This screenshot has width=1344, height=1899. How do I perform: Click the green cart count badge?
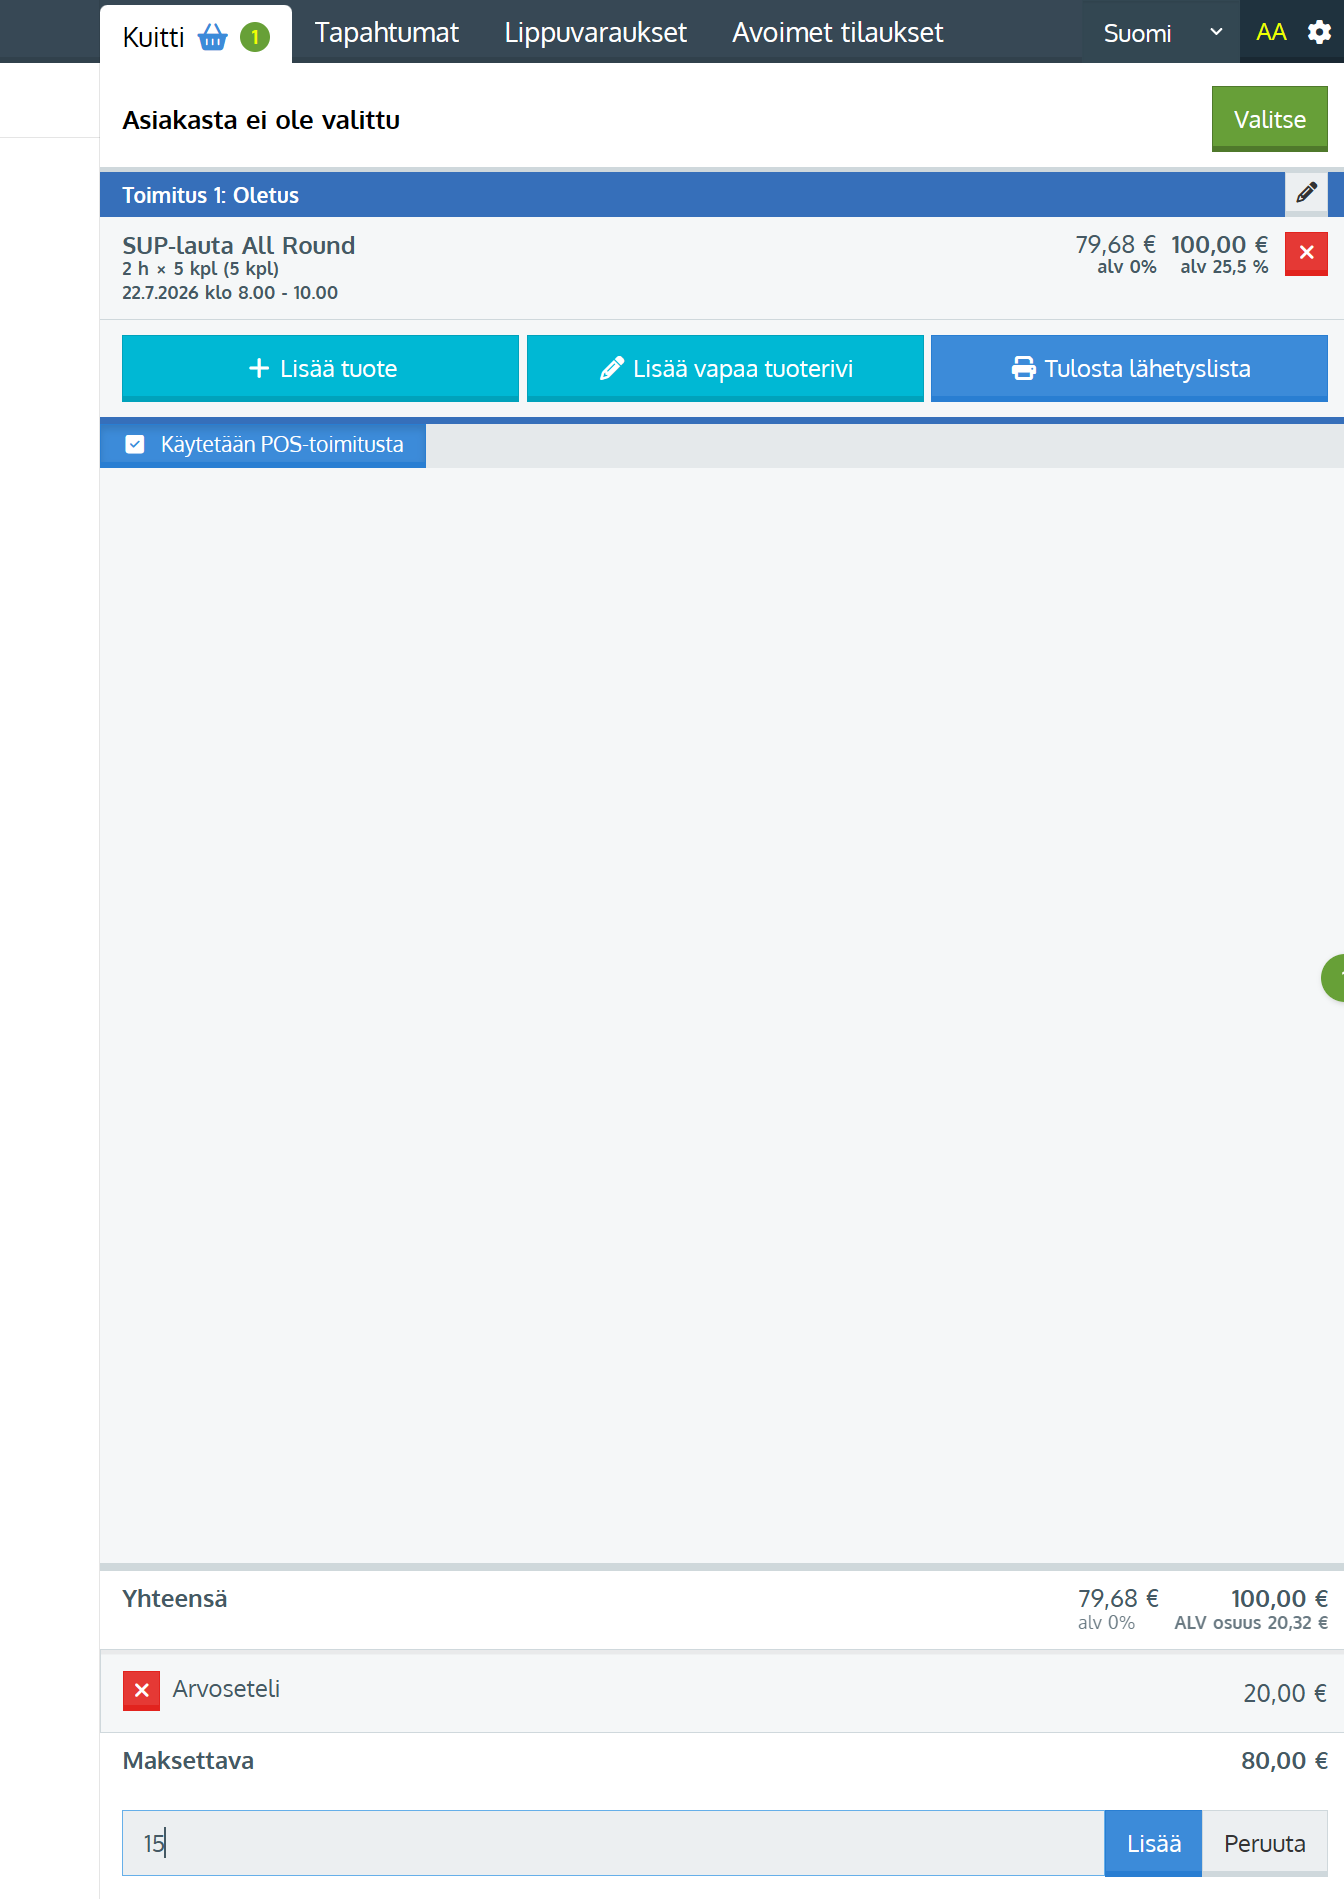(255, 38)
